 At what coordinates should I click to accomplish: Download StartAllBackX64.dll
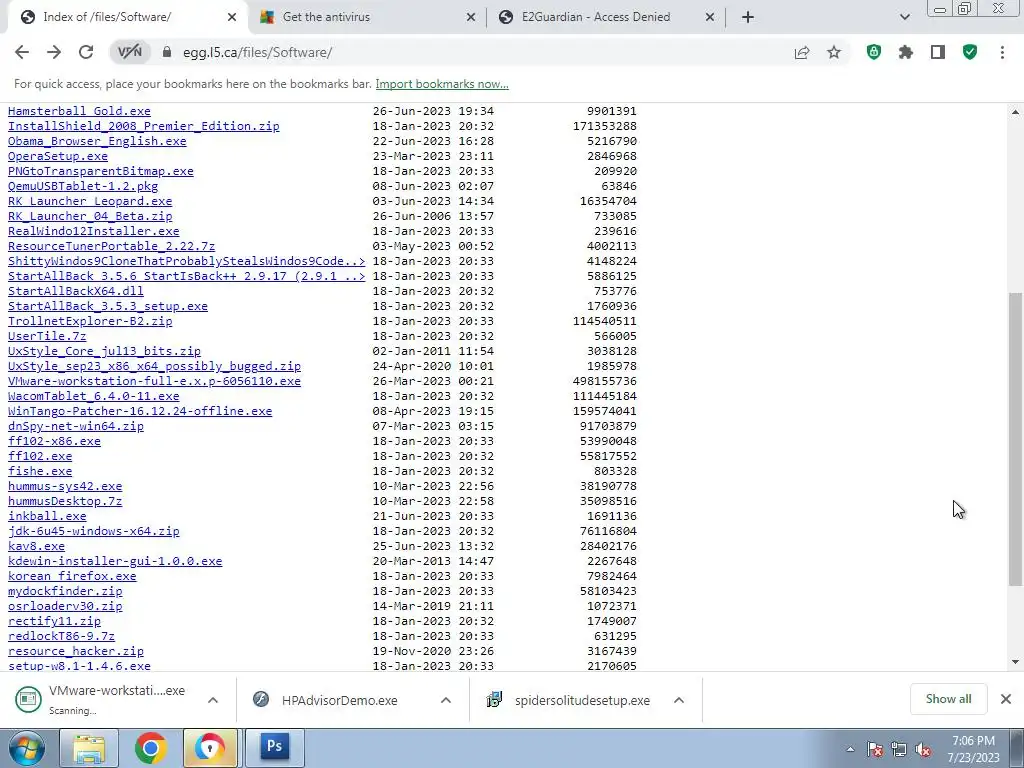click(76, 291)
